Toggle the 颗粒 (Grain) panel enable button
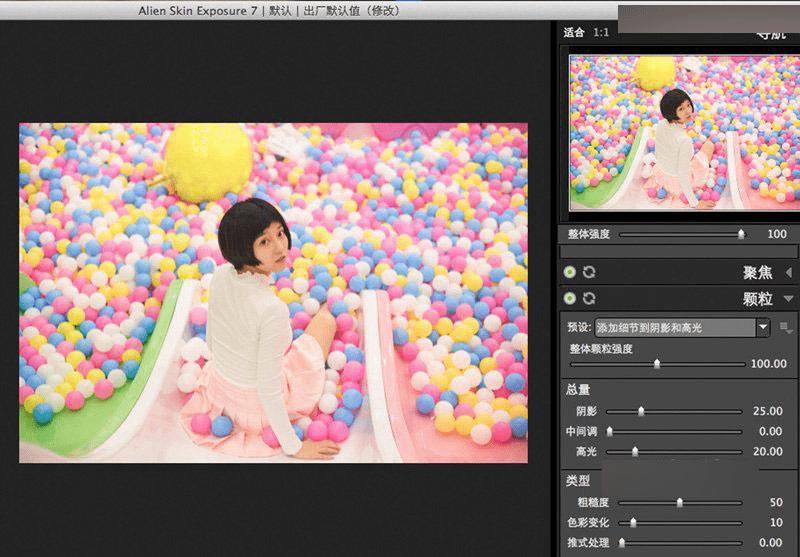 570,298
